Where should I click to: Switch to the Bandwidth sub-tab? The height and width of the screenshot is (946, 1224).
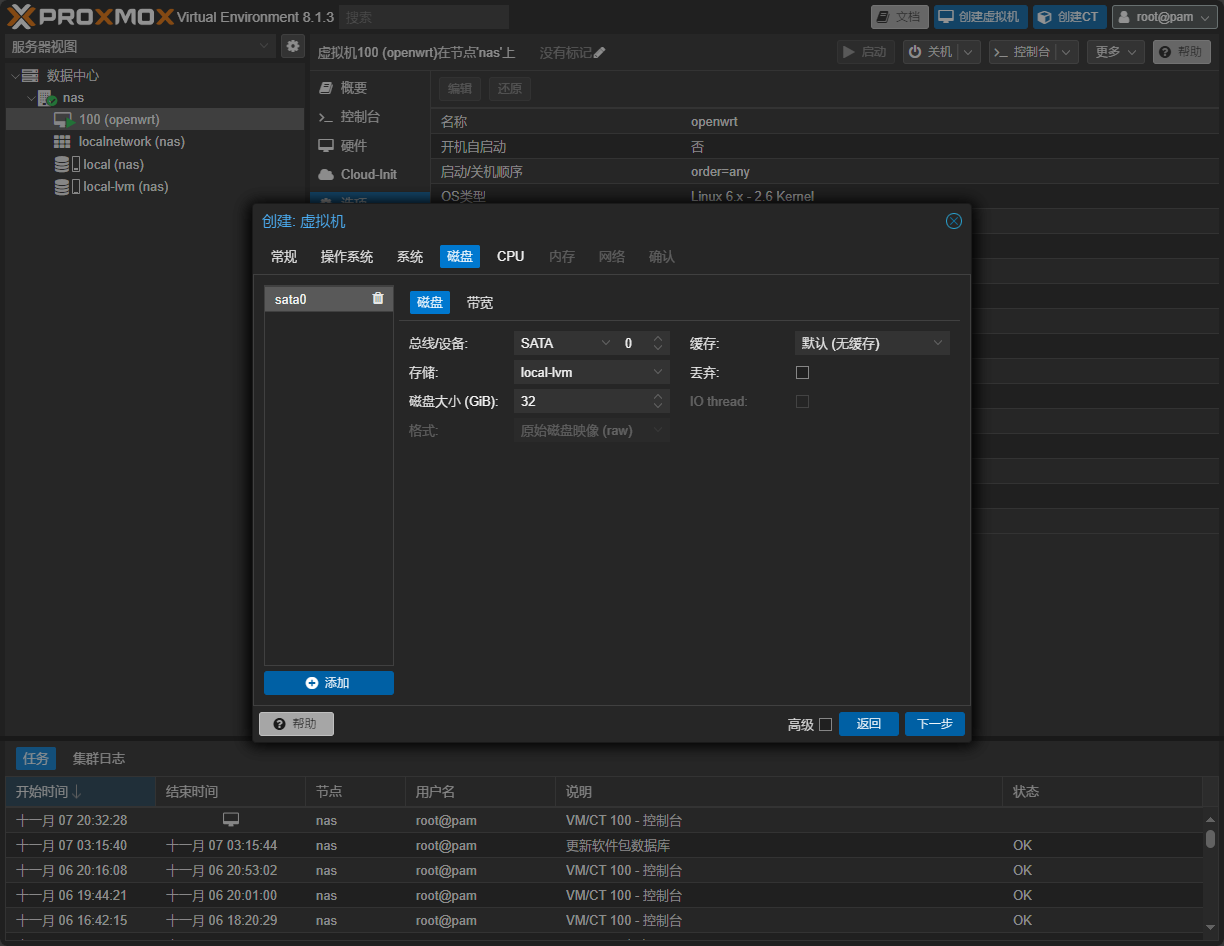pyautogui.click(x=480, y=303)
